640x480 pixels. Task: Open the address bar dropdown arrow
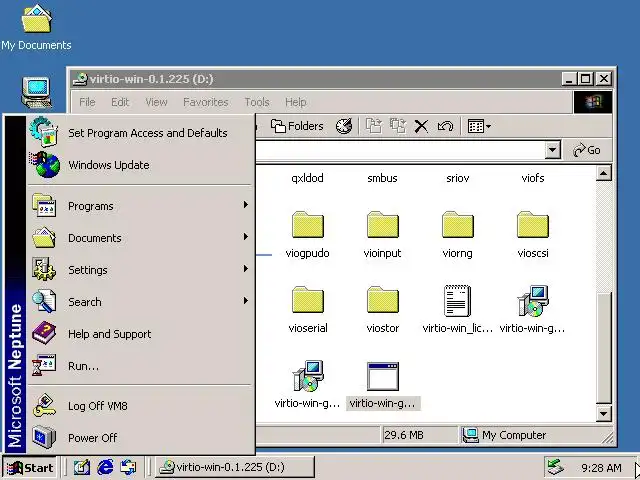click(x=552, y=150)
